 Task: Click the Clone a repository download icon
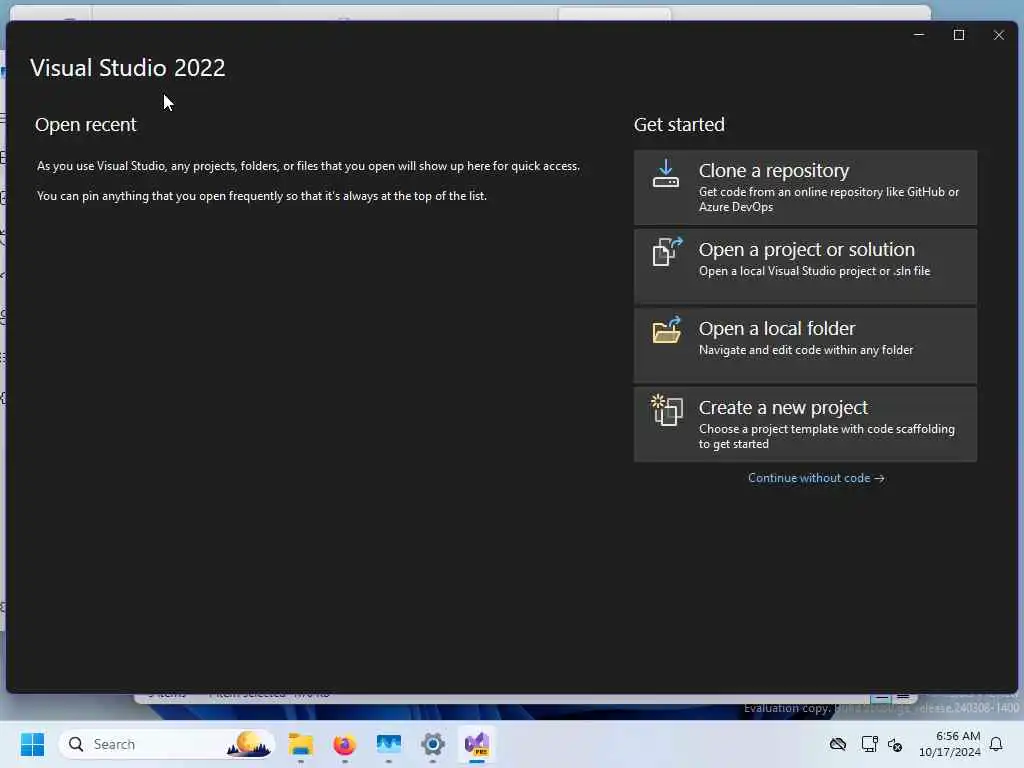pyautogui.click(x=665, y=174)
